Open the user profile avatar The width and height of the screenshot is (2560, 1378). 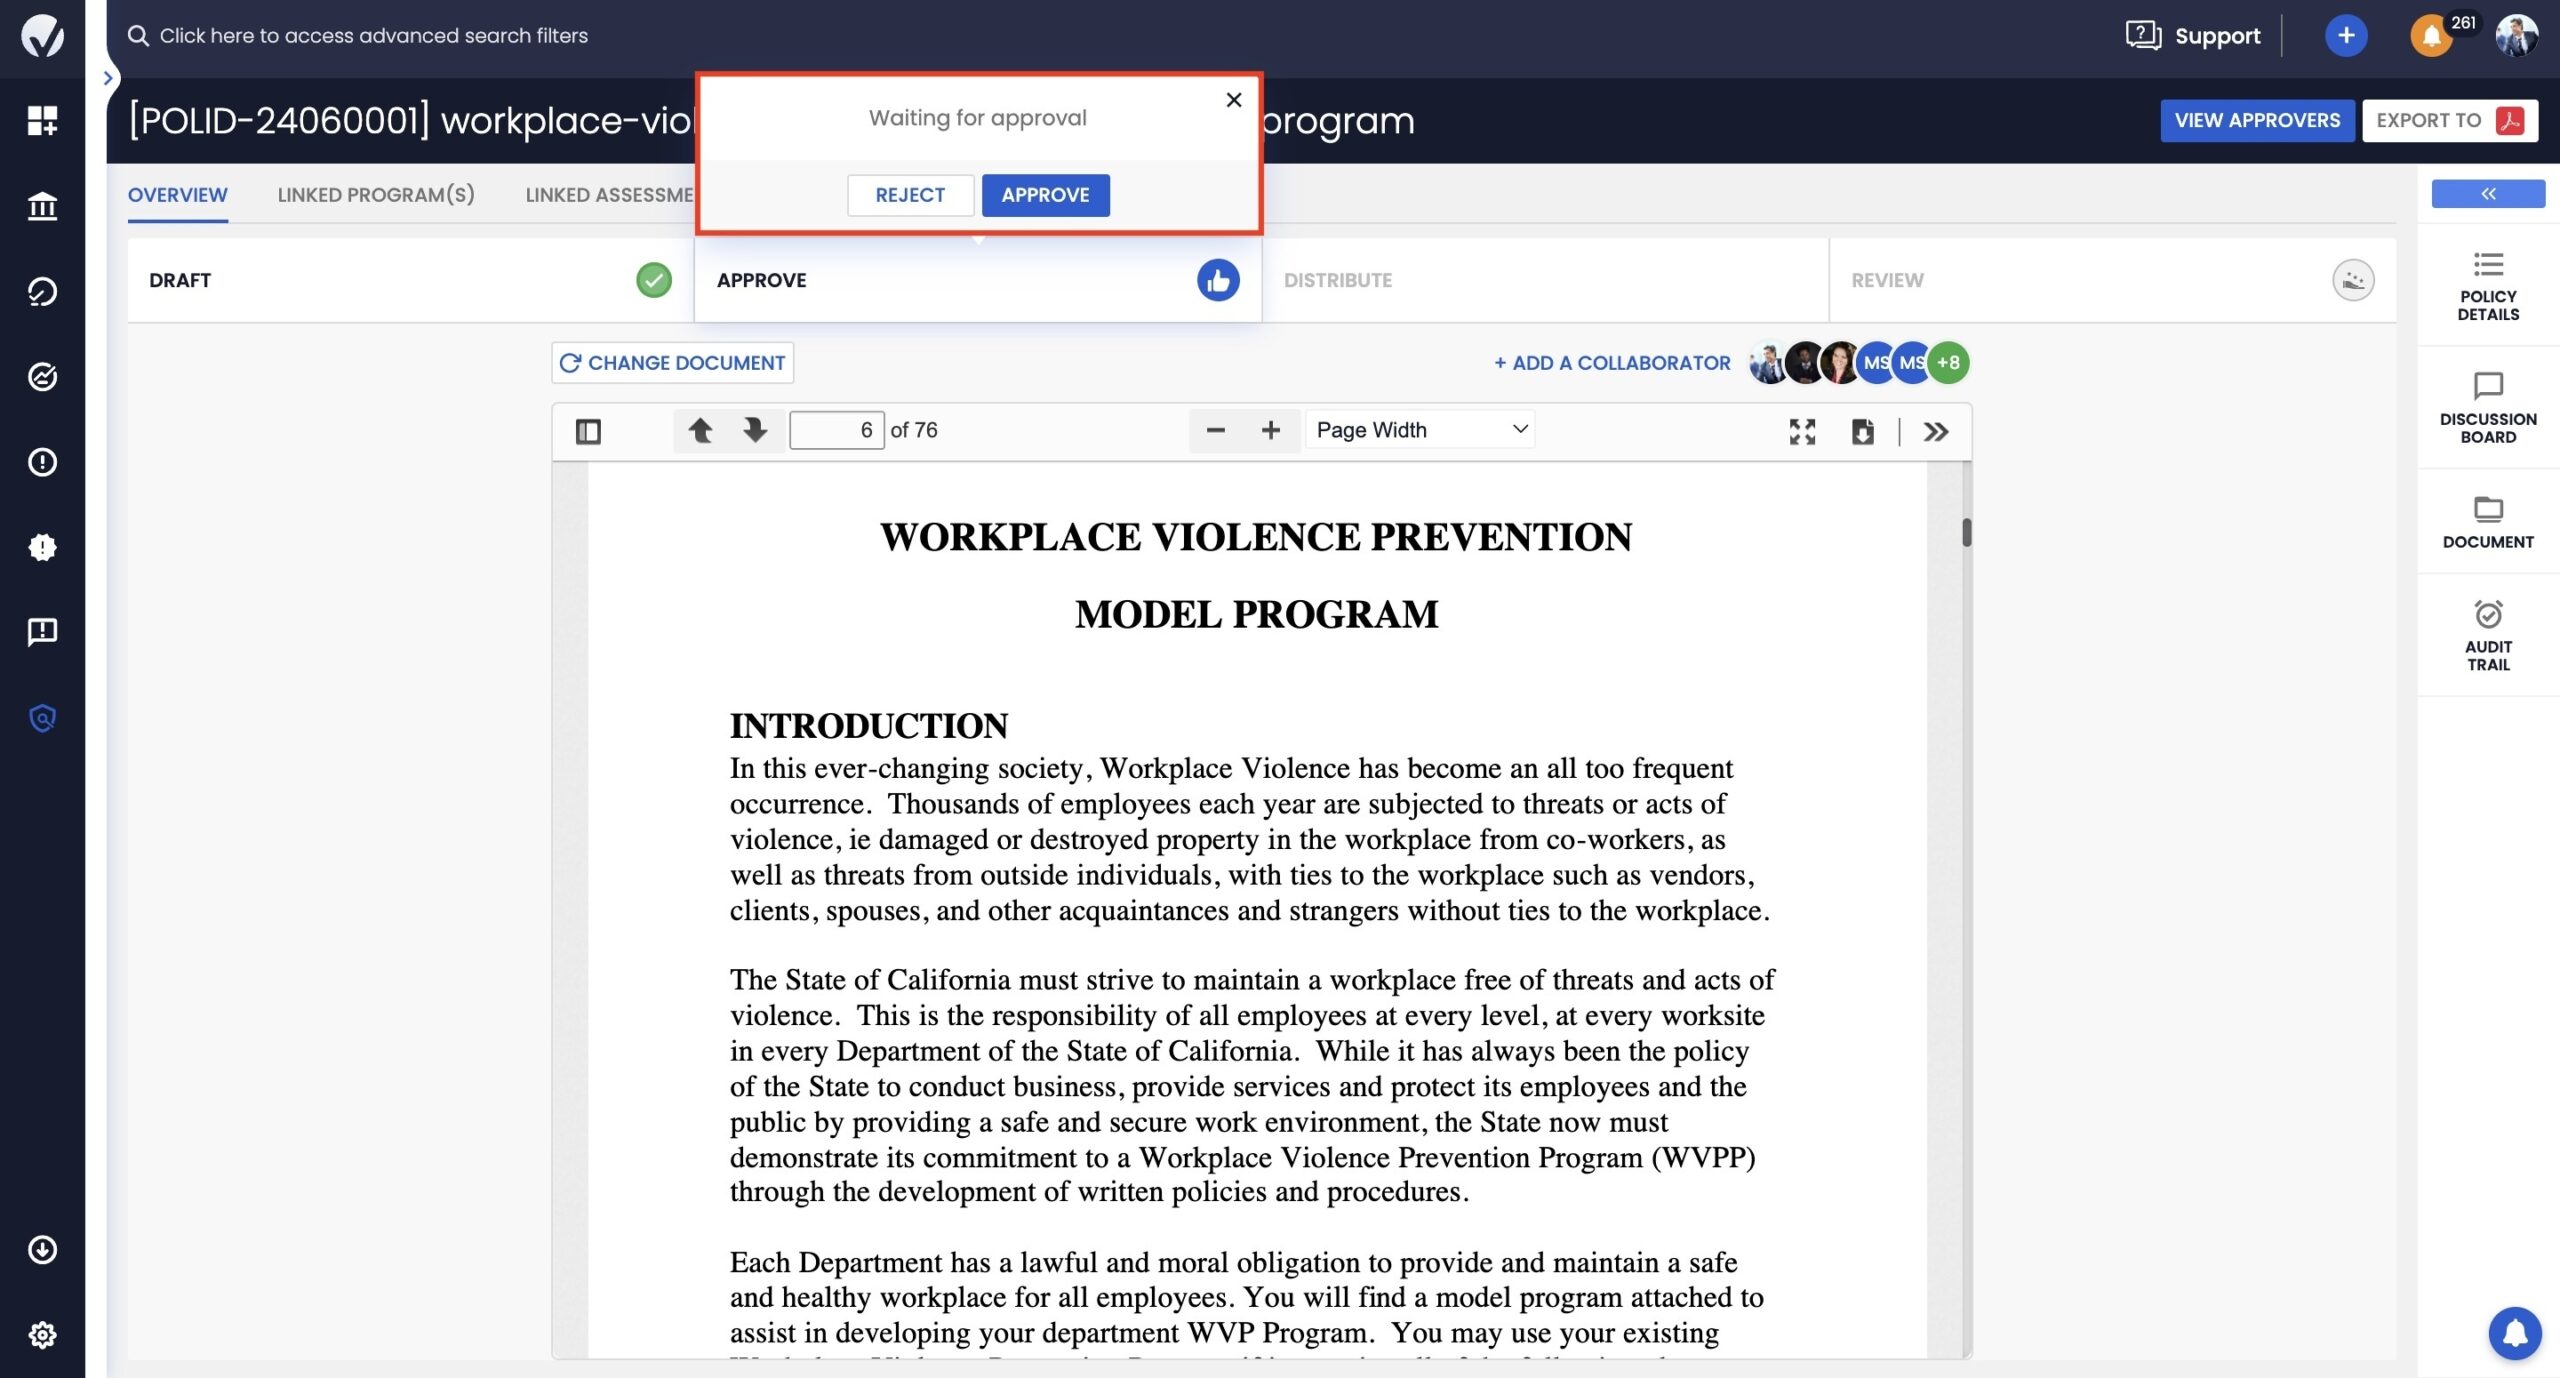coord(2516,36)
